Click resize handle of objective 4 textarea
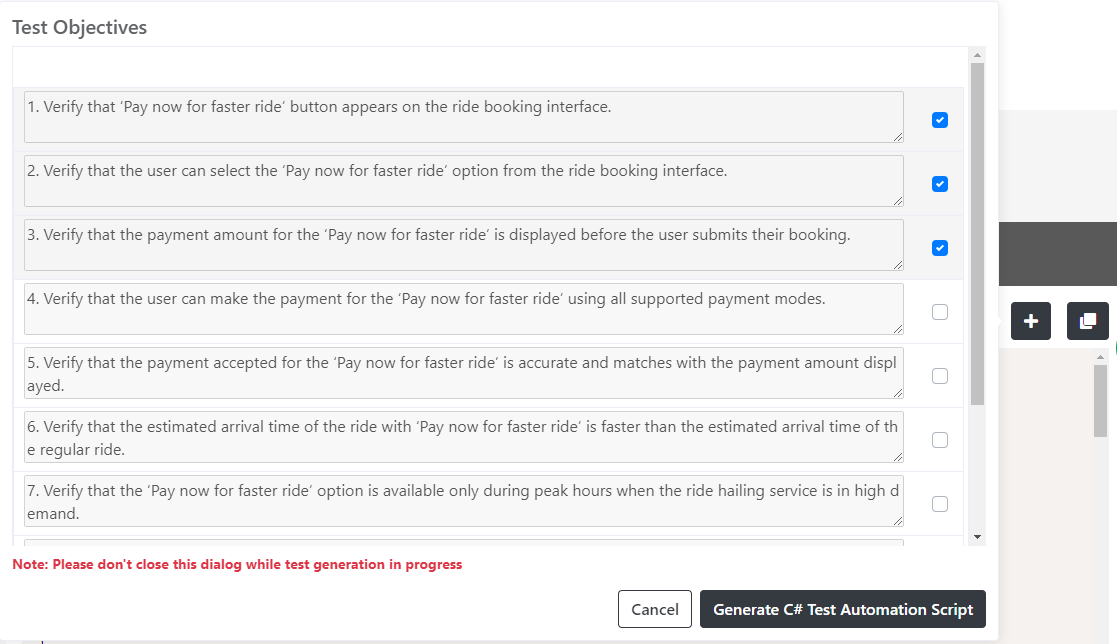This screenshot has height=644, width=1117. (898, 329)
